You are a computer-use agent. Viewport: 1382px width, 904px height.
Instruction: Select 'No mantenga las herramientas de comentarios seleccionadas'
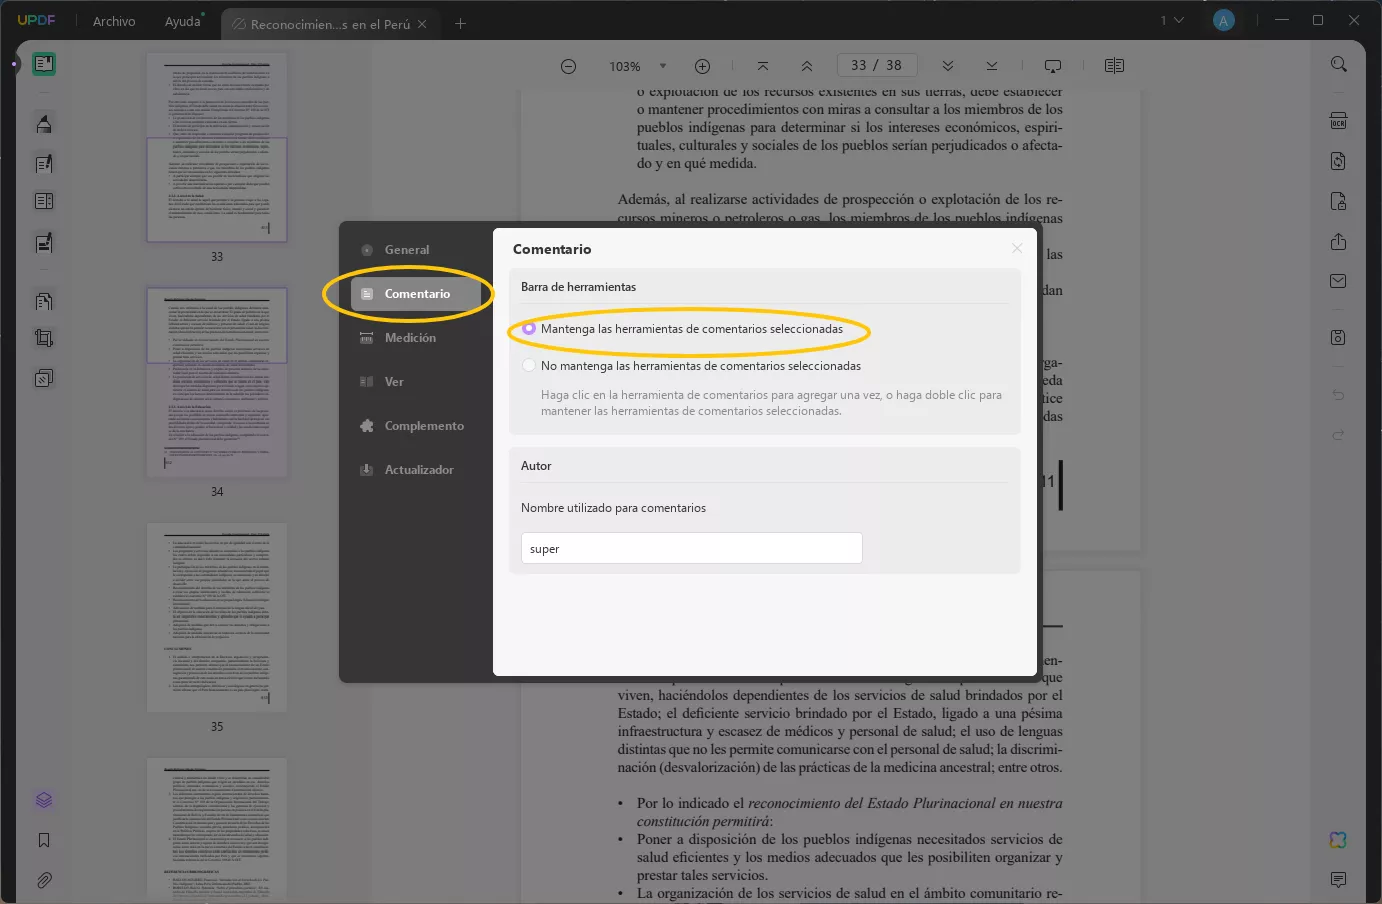[529, 366]
